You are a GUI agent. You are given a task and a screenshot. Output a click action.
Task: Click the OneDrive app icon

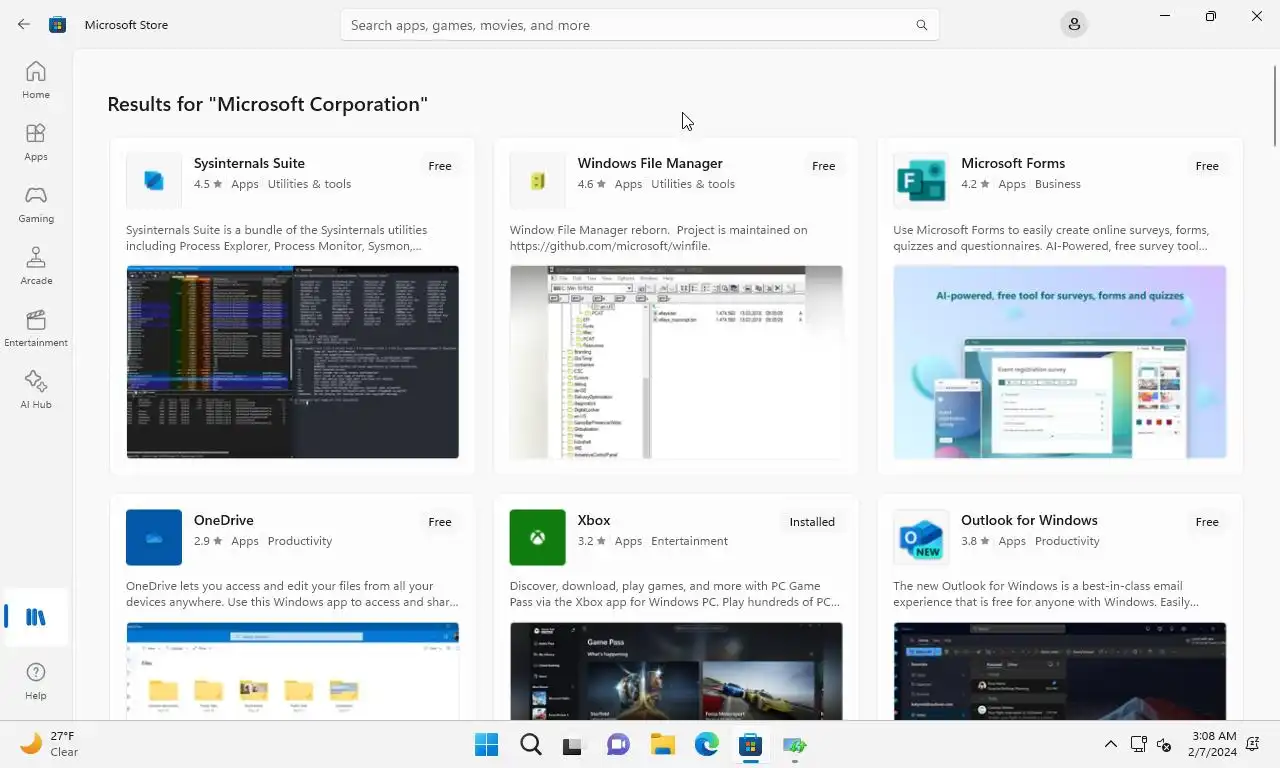pyautogui.click(x=154, y=537)
